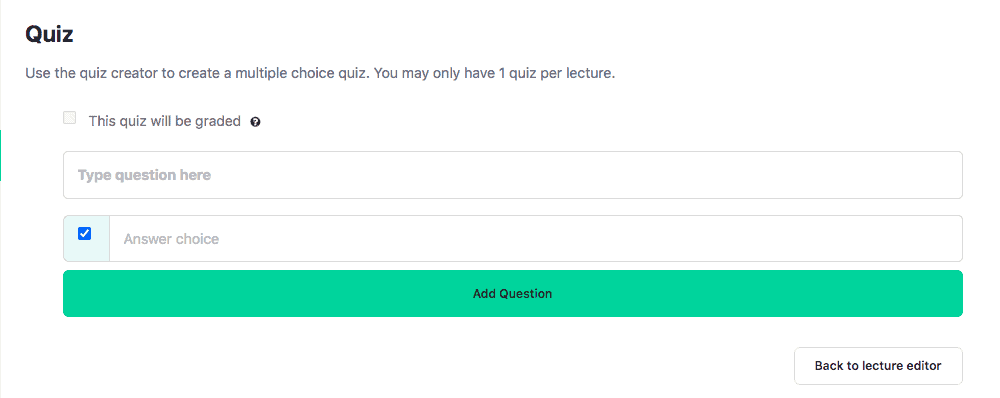Click the light blue cell around answer checkbox
1000x398 pixels.
(87, 239)
